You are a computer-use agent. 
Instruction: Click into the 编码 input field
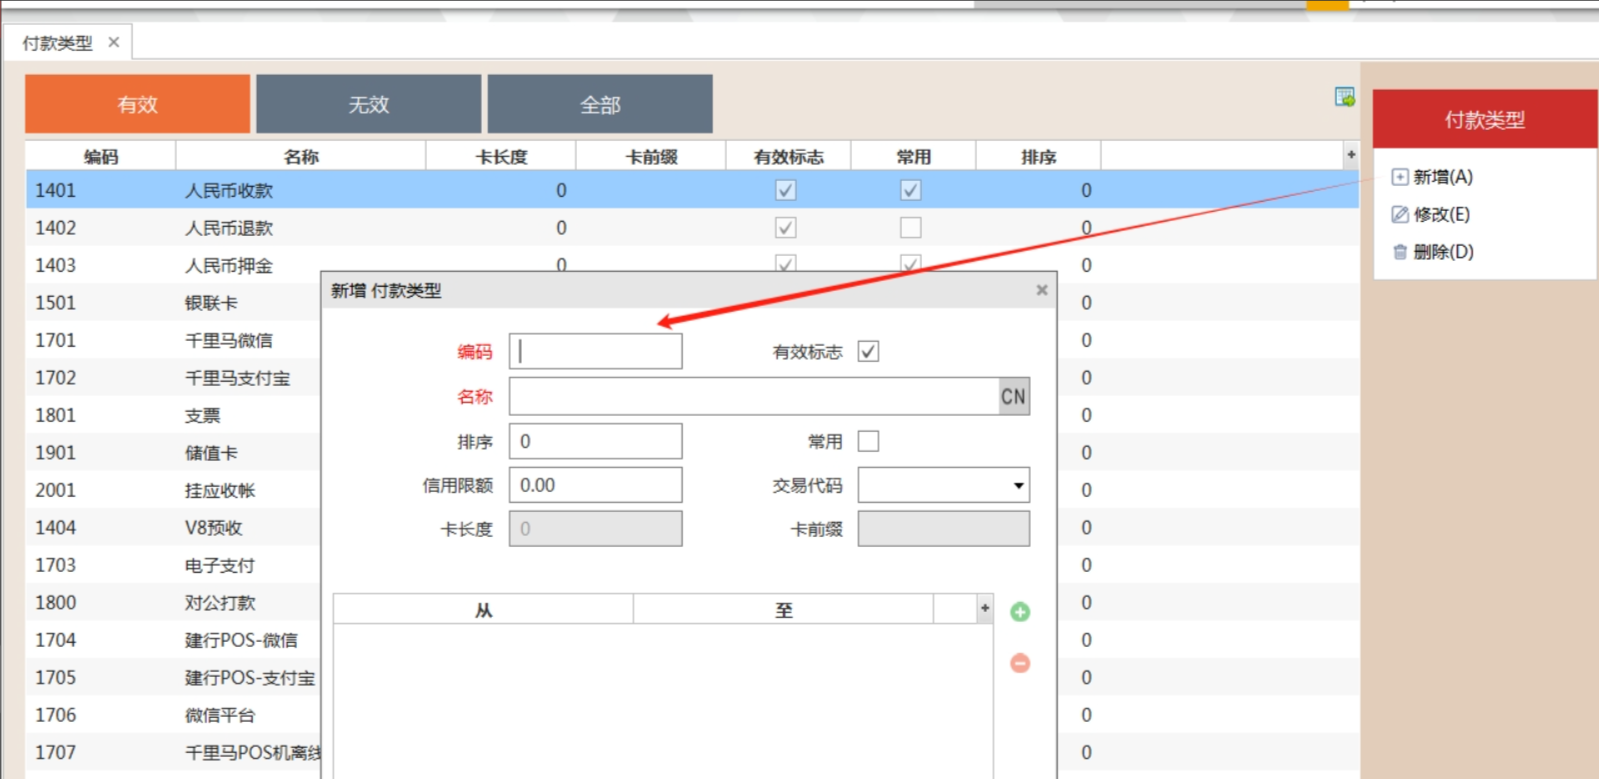click(x=596, y=352)
